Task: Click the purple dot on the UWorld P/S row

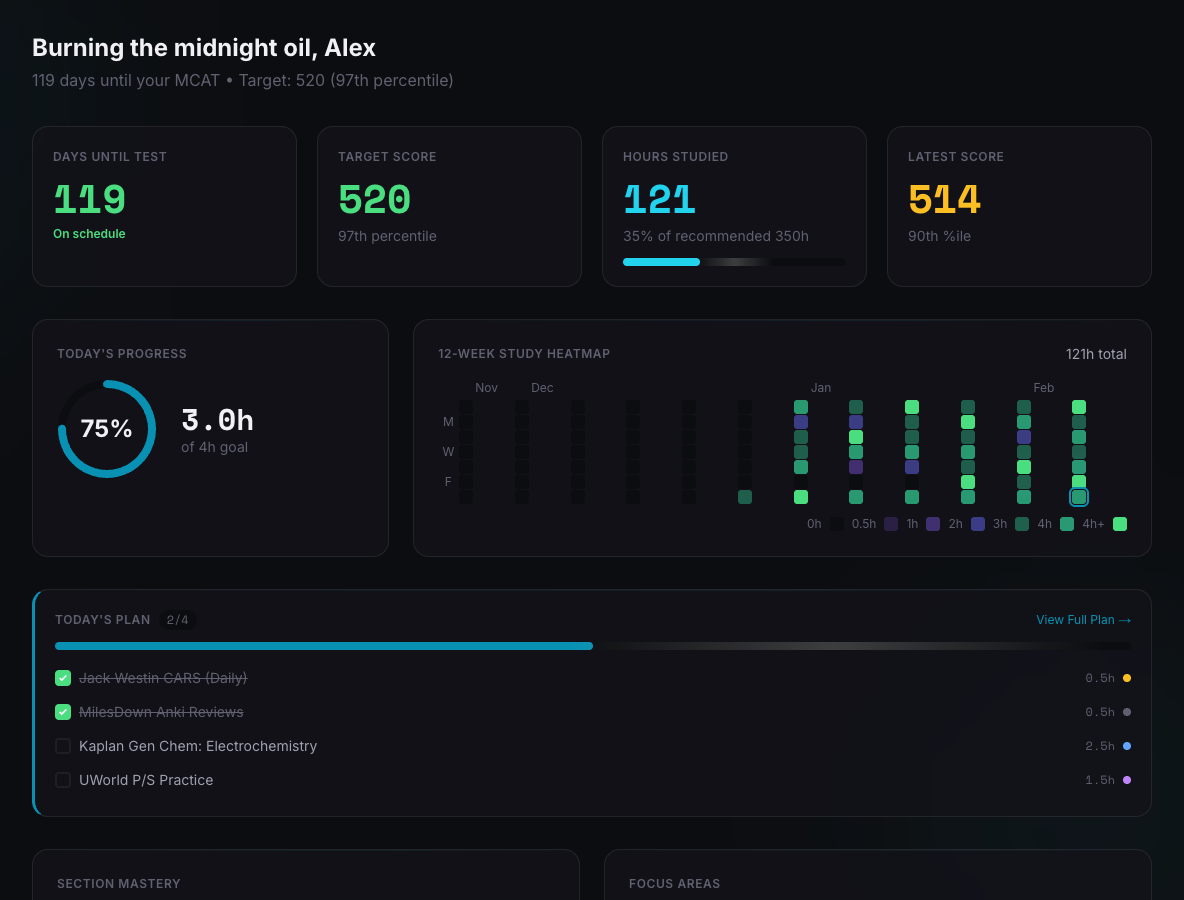Action: coord(1127,780)
